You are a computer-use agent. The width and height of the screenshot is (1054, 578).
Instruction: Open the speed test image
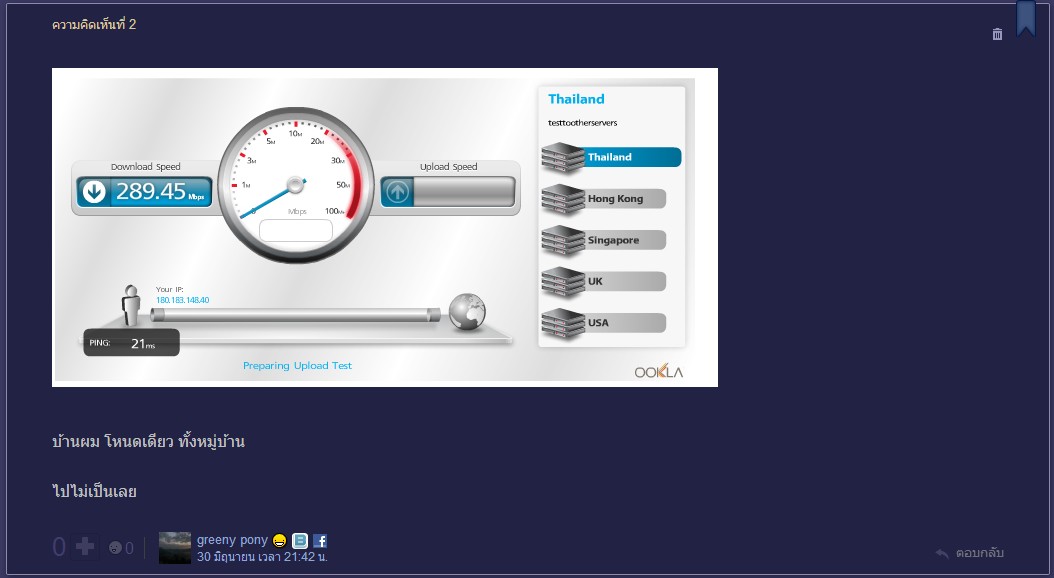tap(384, 227)
